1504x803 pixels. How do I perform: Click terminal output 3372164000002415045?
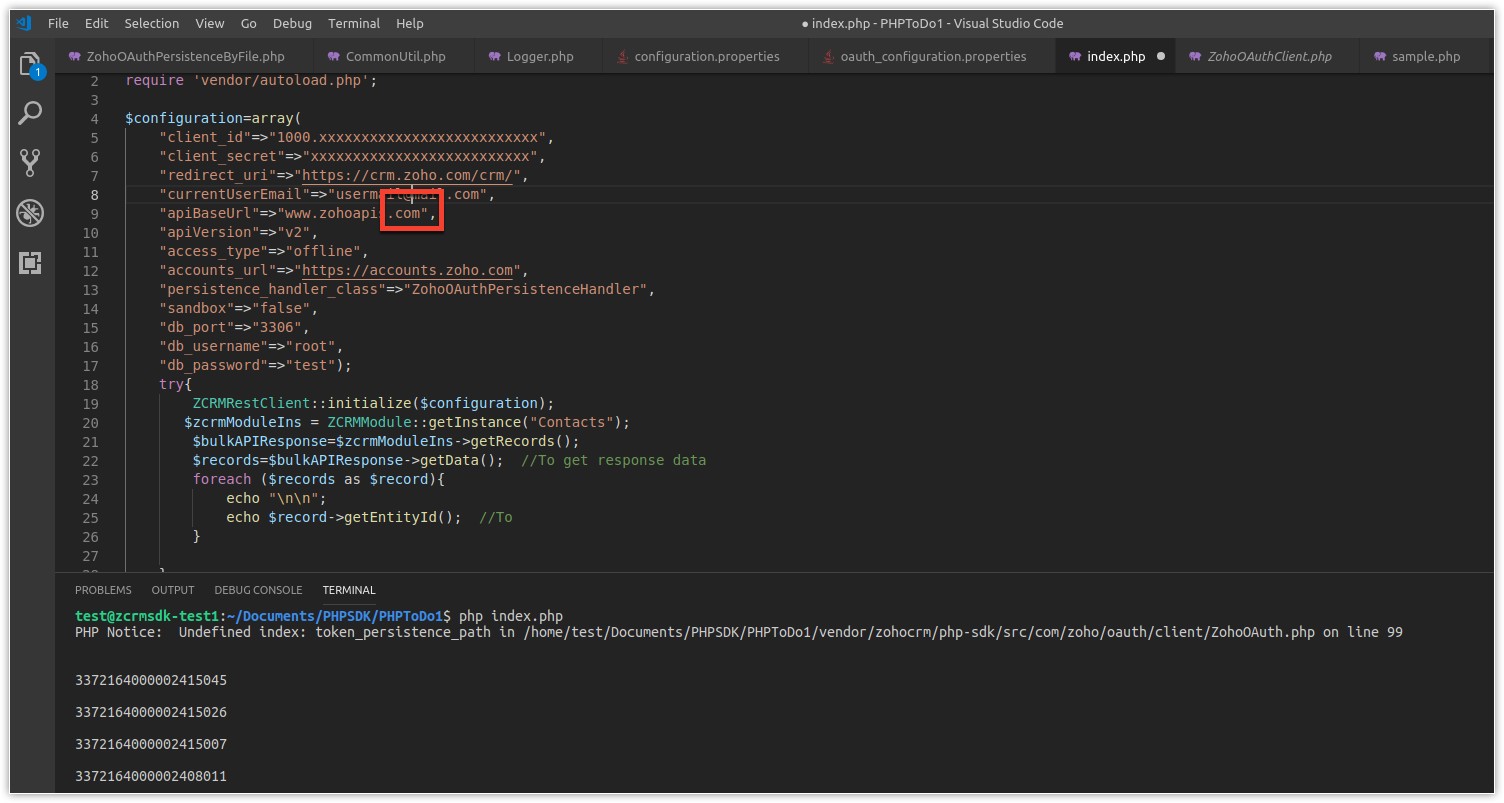(151, 680)
